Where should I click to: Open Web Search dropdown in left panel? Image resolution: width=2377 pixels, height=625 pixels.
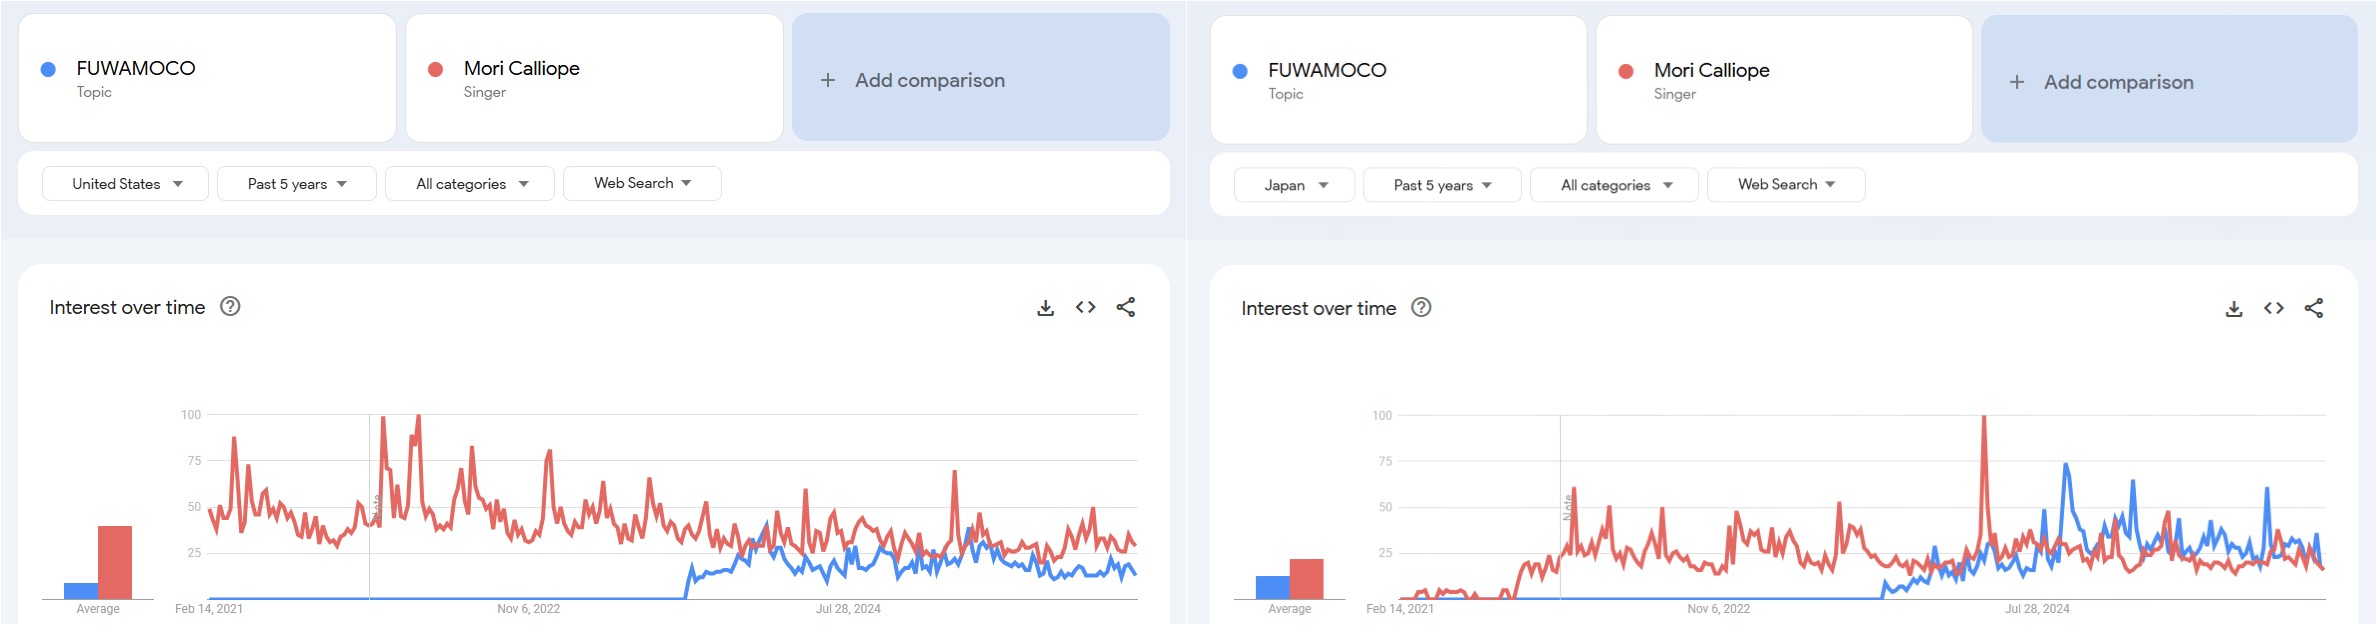tap(642, 183)
